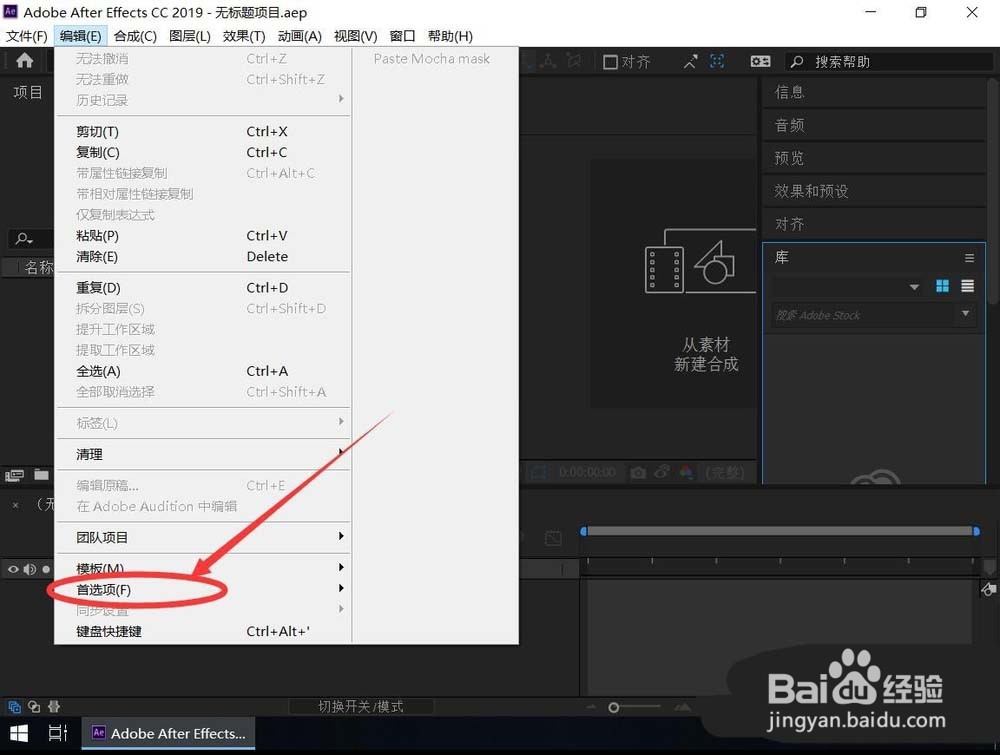
Task: Toggle the solo dot column in timeline
Action: (x=46, y=569)
